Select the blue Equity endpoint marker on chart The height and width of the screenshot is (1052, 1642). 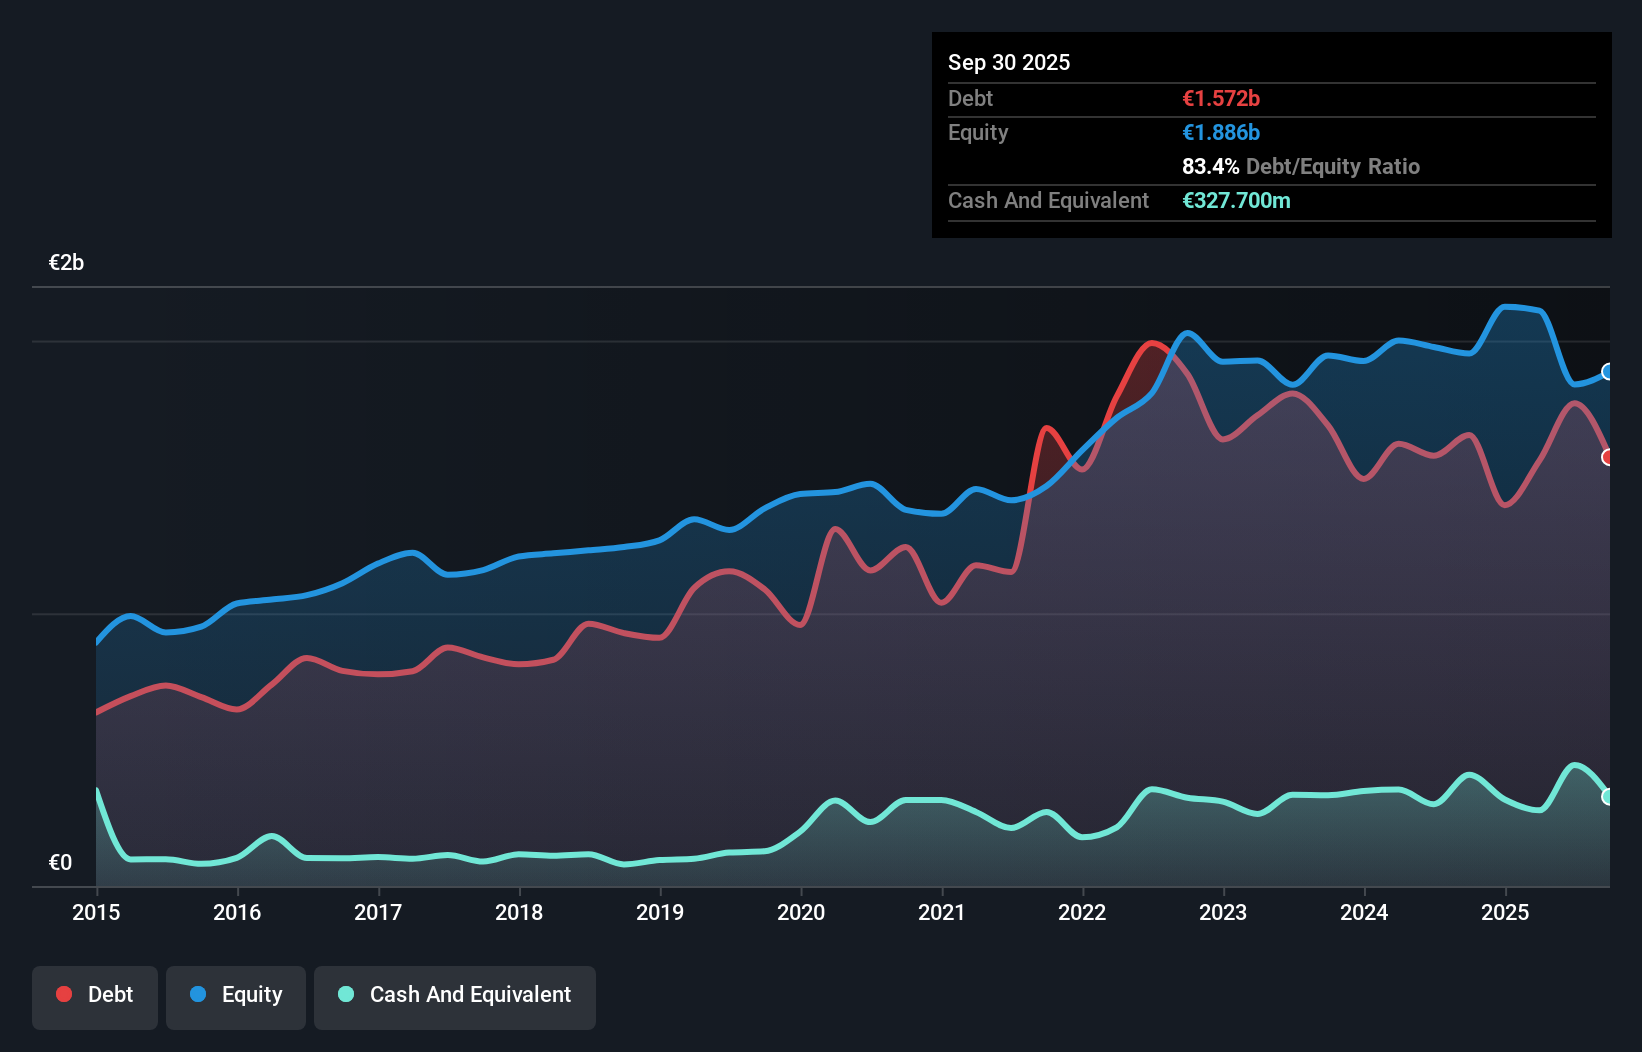[x=1608, y=372]
